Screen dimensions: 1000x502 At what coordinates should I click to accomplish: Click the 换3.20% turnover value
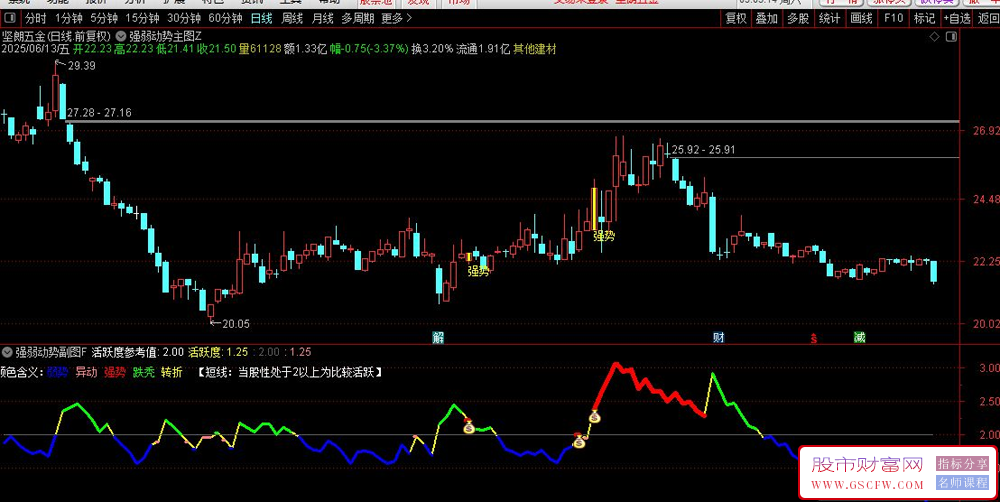[x=432, y=49]
